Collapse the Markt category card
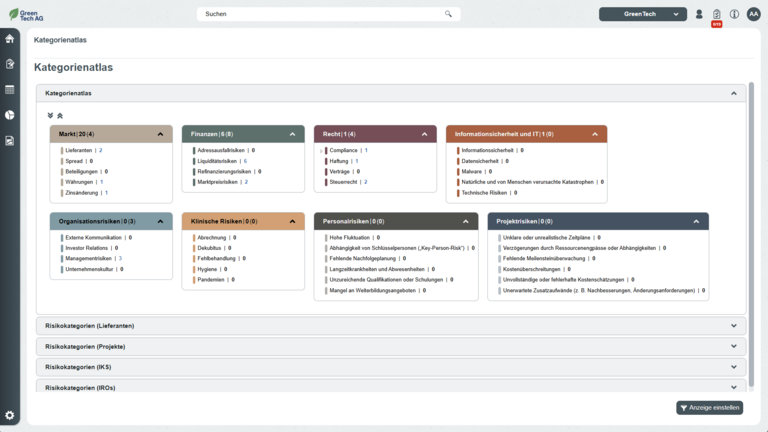Image resolution: width=768 pixels, height=432 pixels. point(160,134)
